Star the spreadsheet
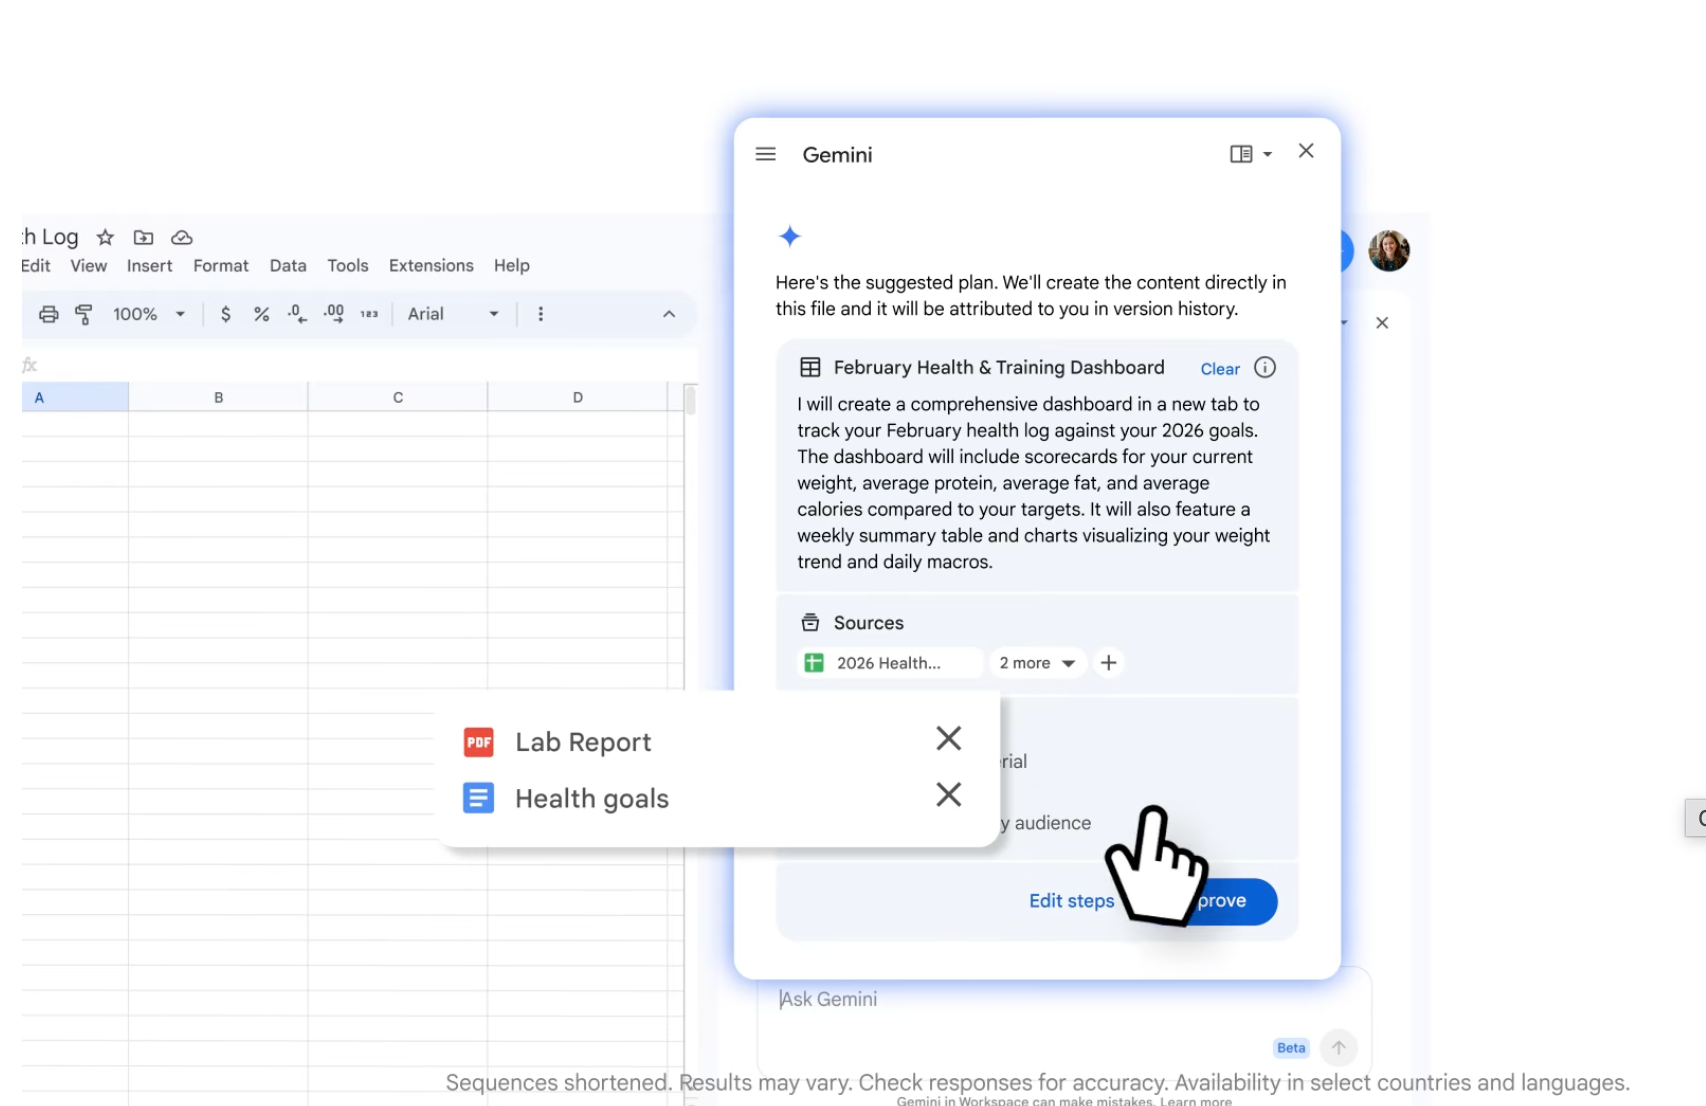Image resolution: width=1706 pixels, height=1106 pixels. [105, 237]
